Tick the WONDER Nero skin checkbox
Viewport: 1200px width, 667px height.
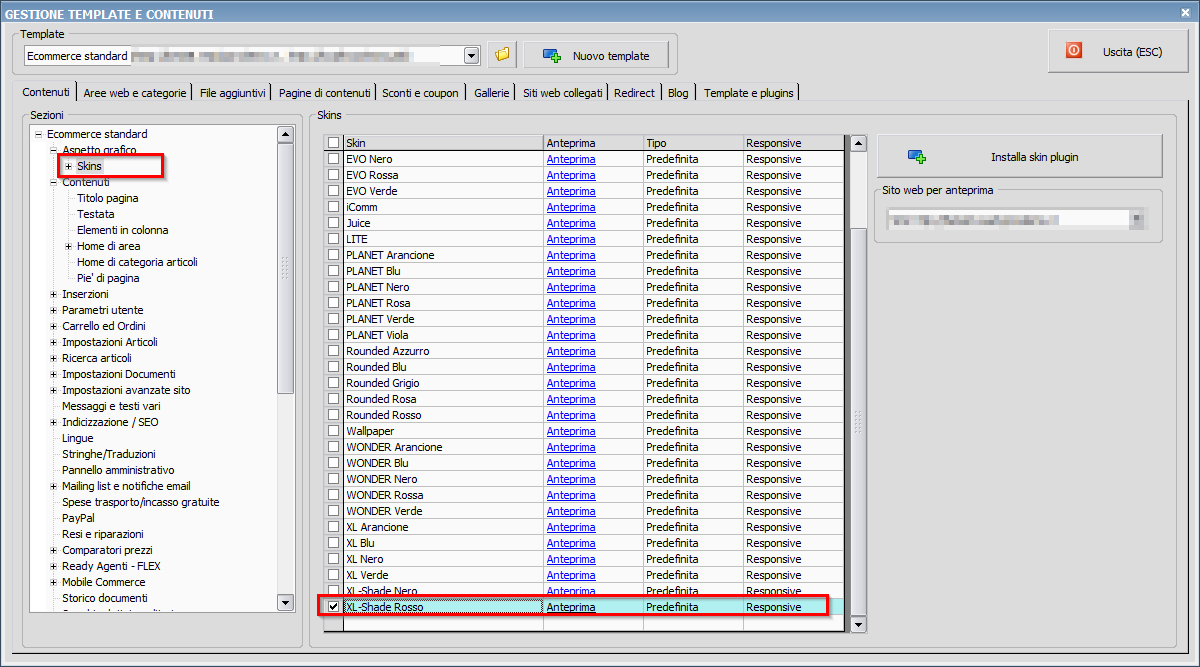point(334,479)
